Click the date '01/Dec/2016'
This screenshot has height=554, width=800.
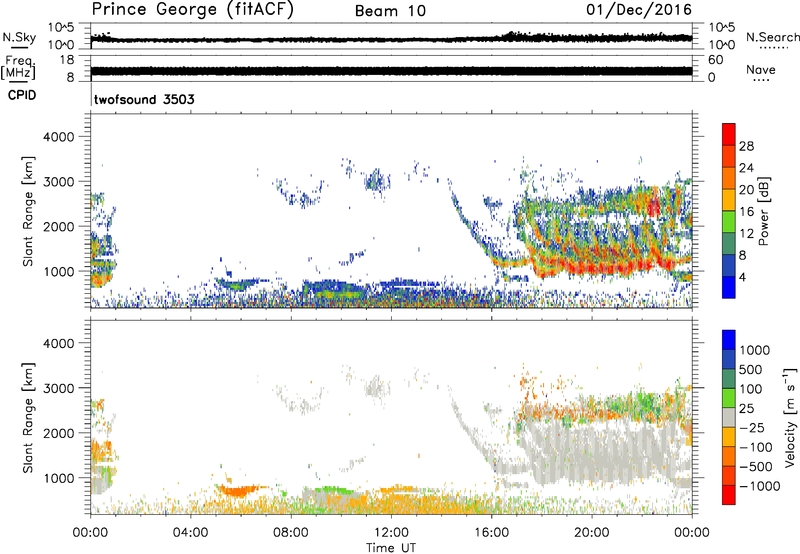click(x=639, y=9)
